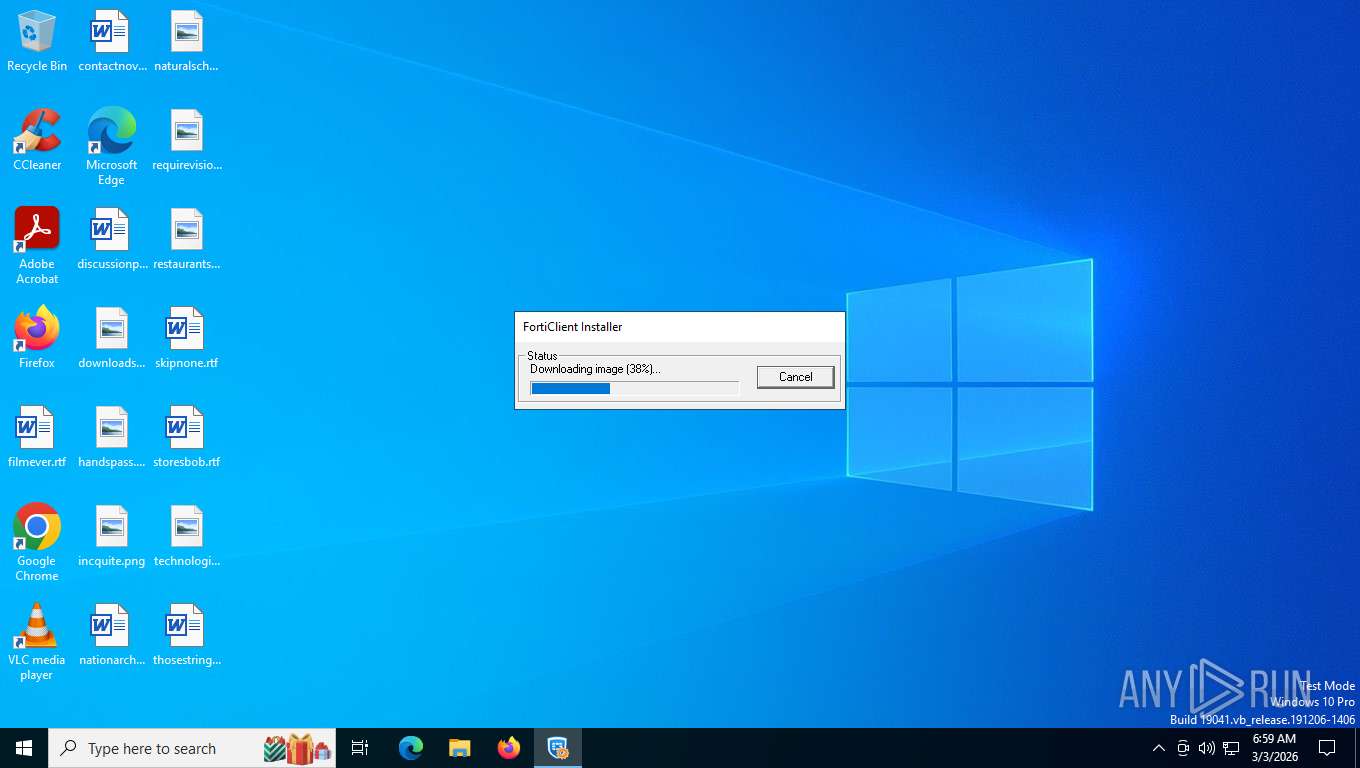Image resolution: width=1360 pixels, height=768 pixels.
Task: Cancel the FortiClient image download
Action: click(795, 377)
